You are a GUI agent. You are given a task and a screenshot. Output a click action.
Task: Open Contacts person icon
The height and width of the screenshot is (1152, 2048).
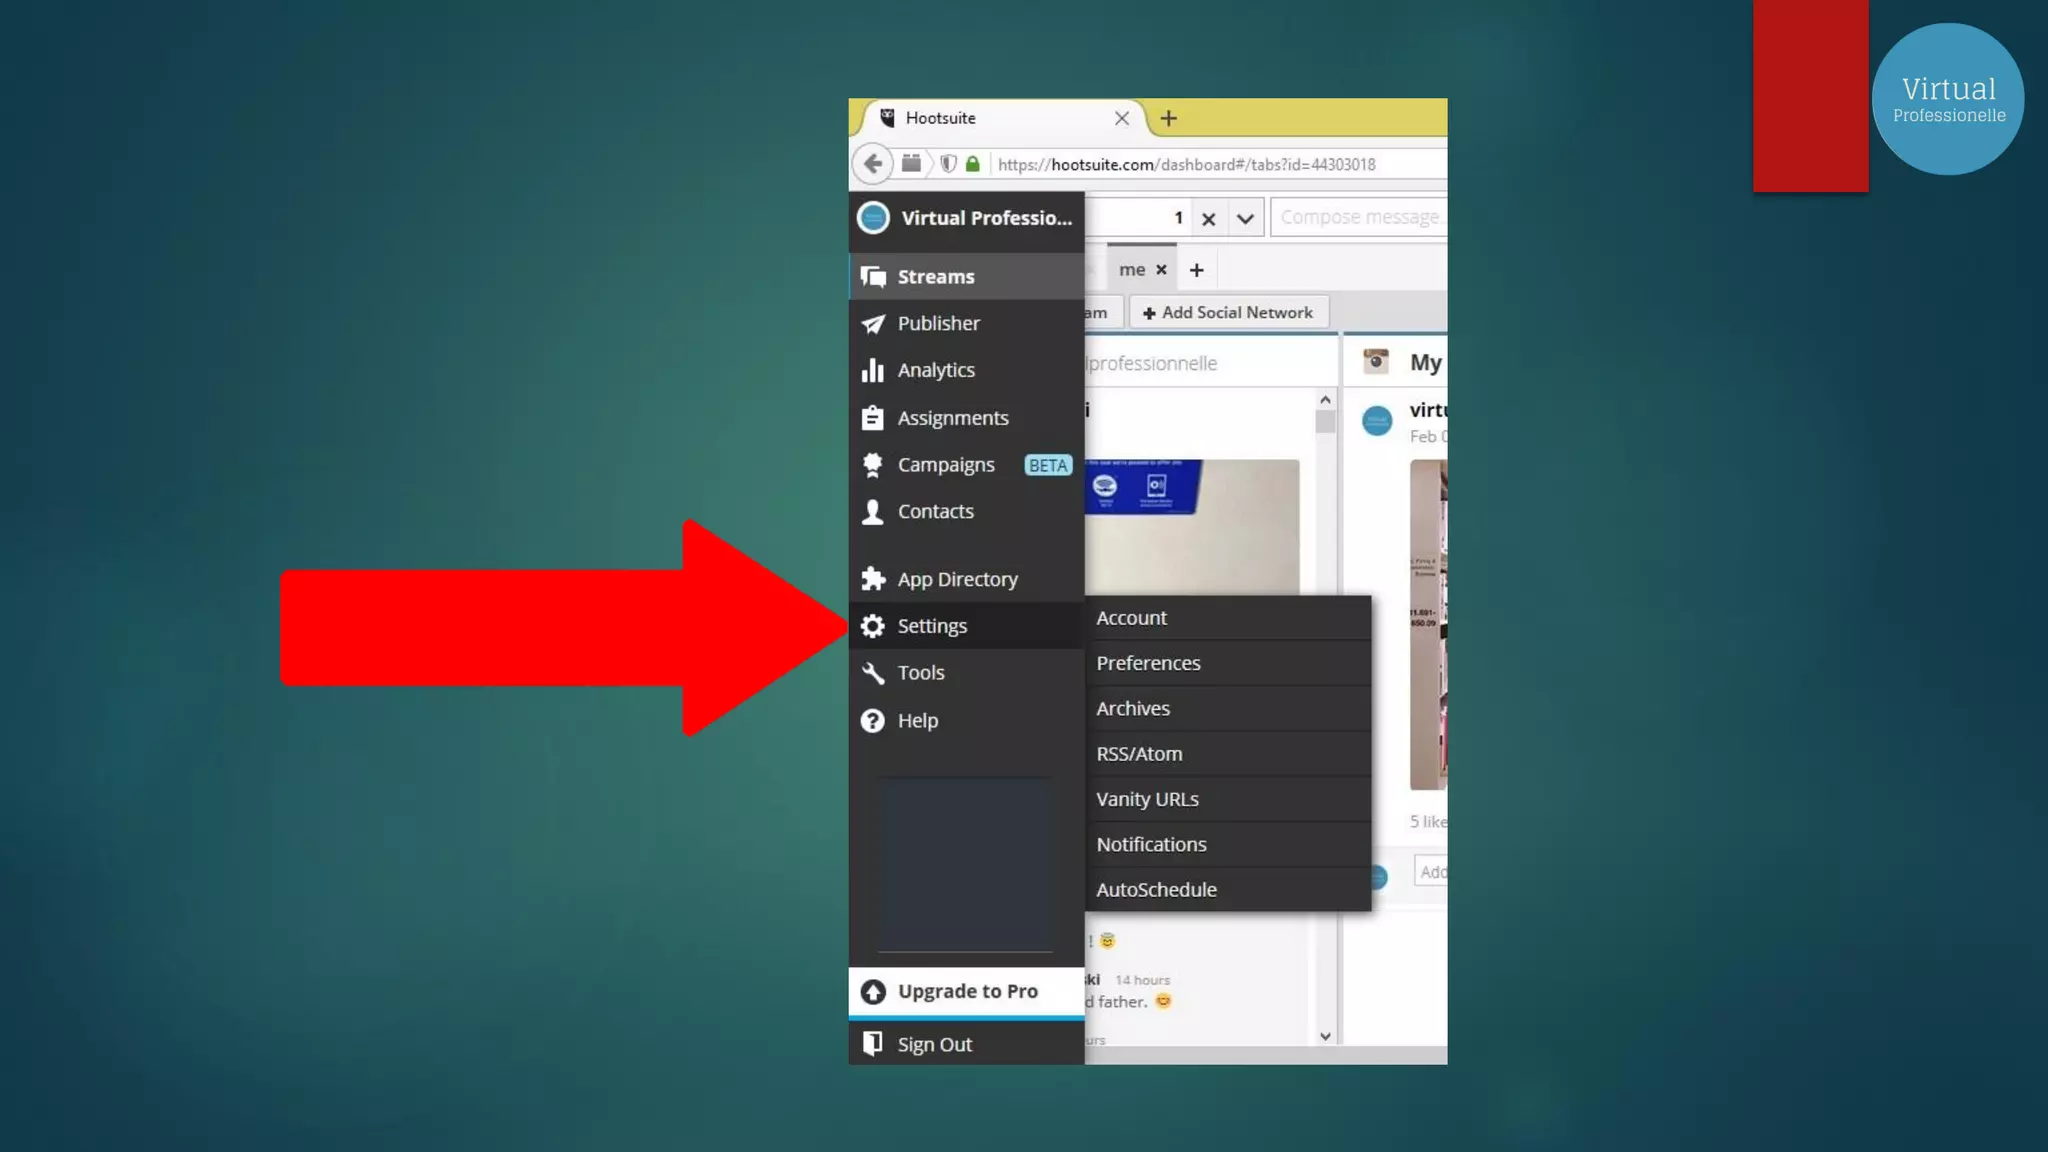pyautogui.click(x=873, y=512)
